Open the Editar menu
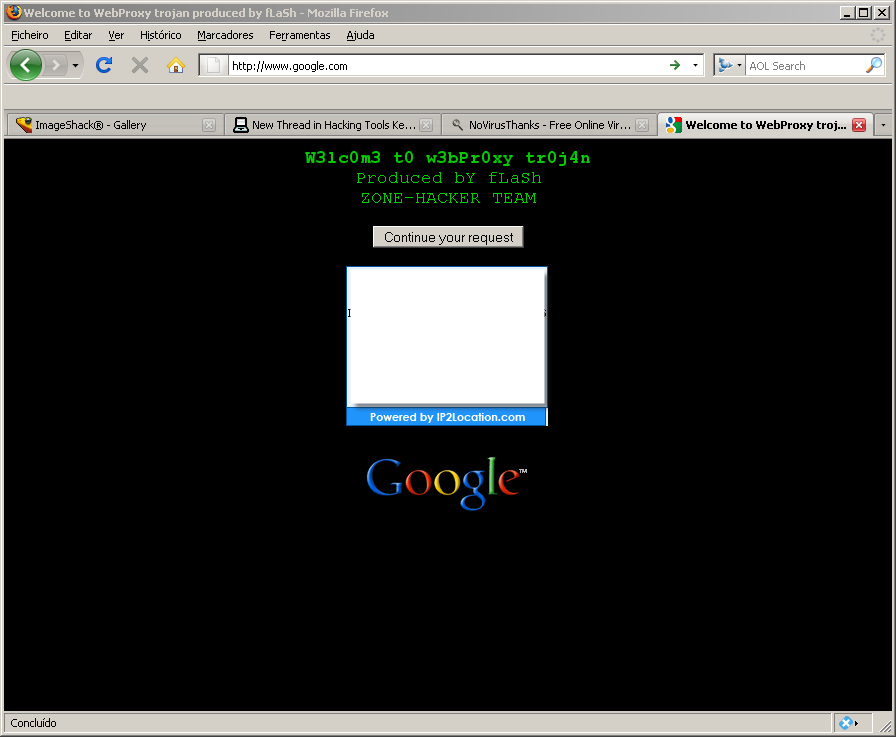This screenshot has width=896, height=737. click(x=78, y=35)
